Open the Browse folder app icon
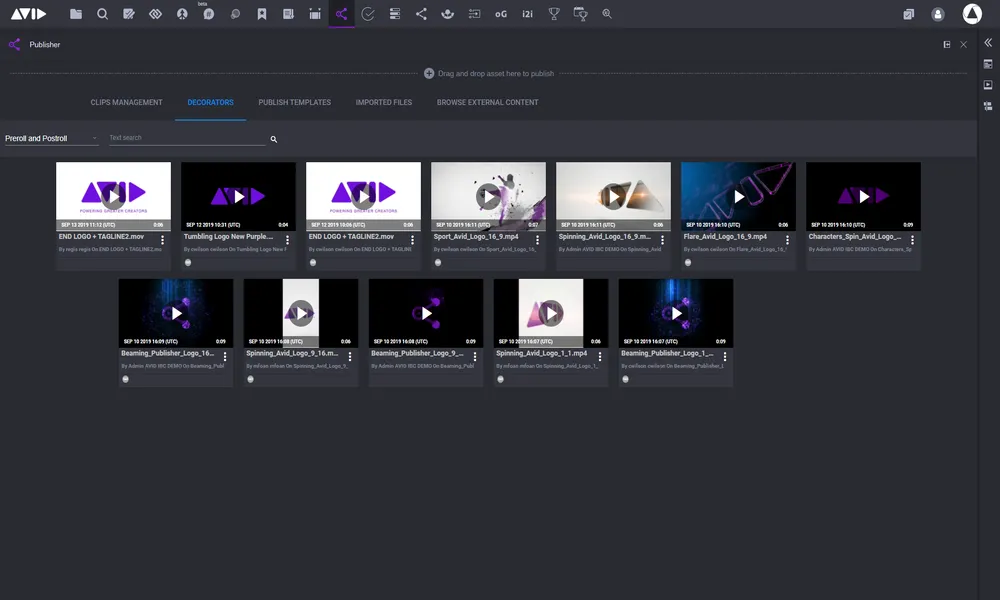Image resolution: width=1000 pixels, height=600 pixels. 76,14
